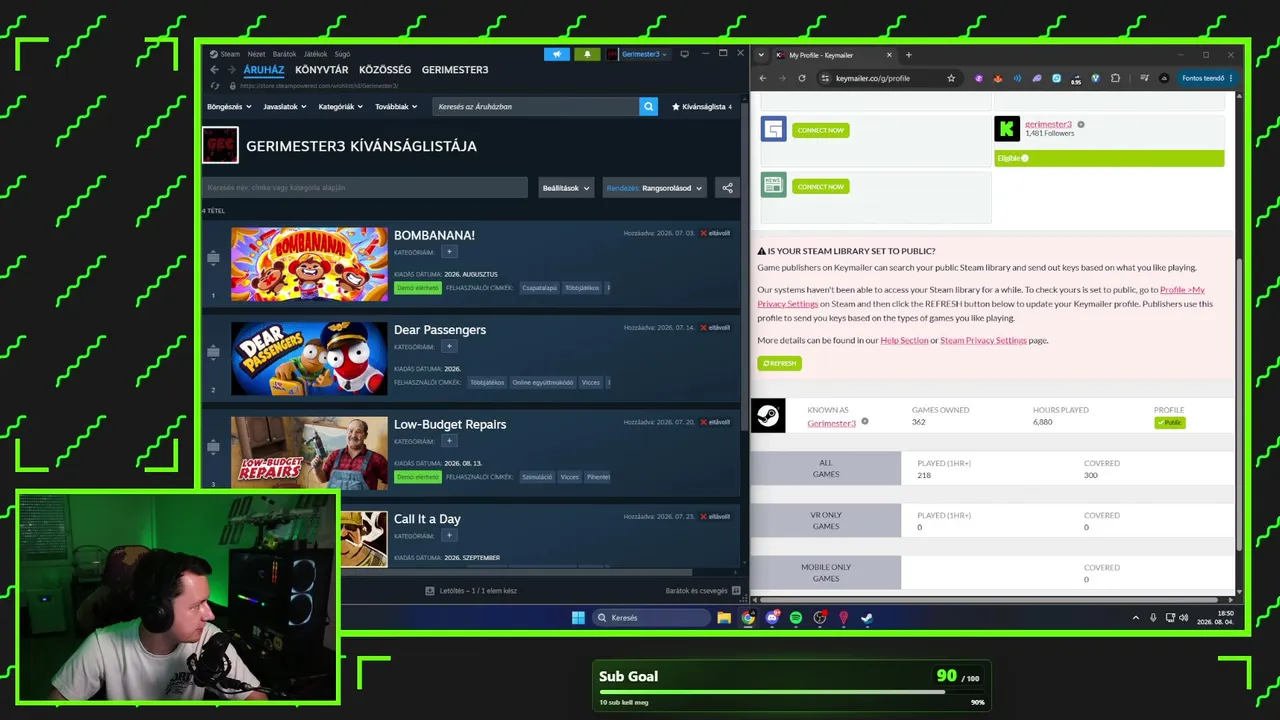Image resolution: width=1280 pixels, height=720 pixels.
Task: Bookmark the Keymailer page with the star
Action: pyautogui.click(x=951, y=78)
